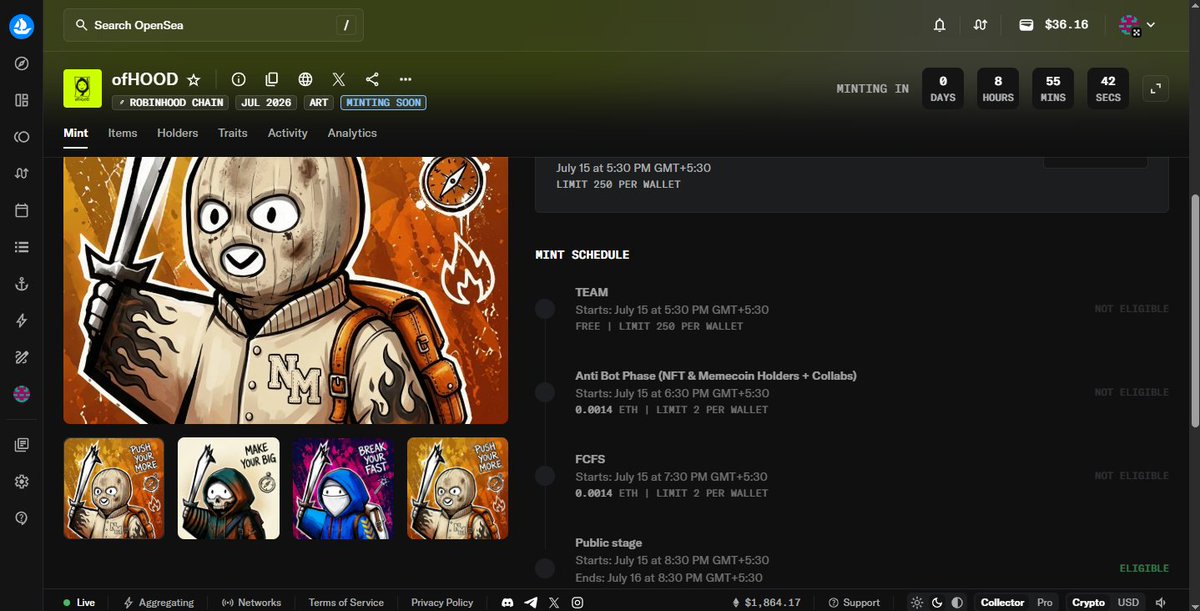1200x611 pixels.
Task: Select the Anti Bot Phase mint stage
Action: pyautogui.click(x=852, y=392)
